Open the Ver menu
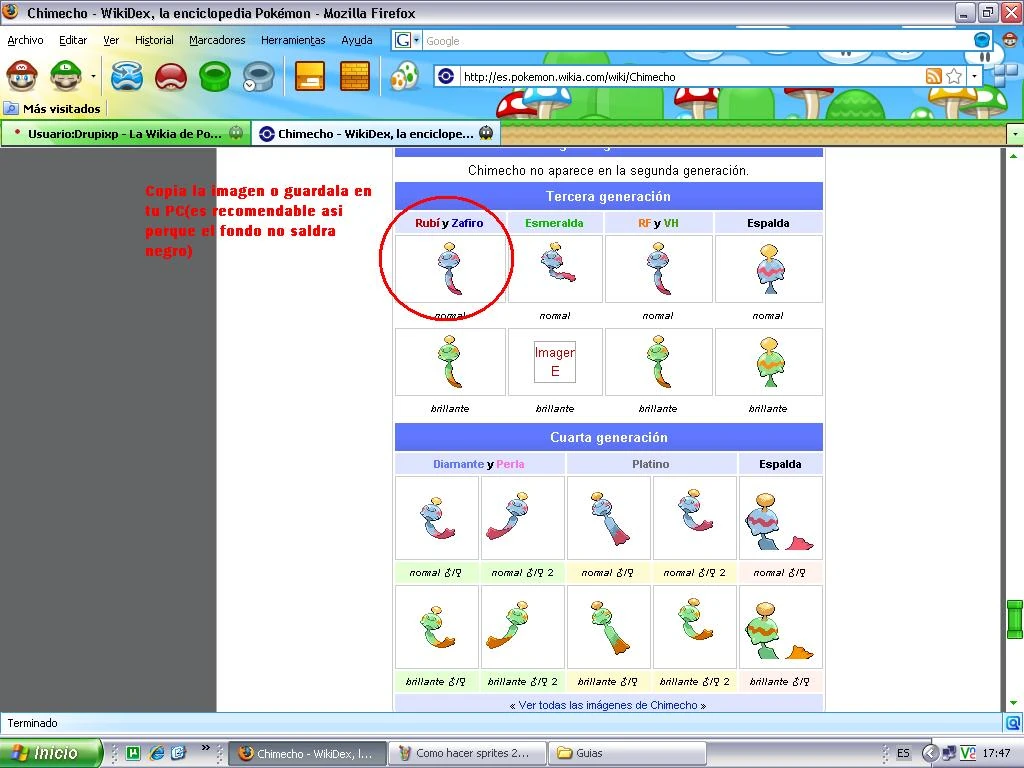The image size is (1024, 768). point(111,40)
